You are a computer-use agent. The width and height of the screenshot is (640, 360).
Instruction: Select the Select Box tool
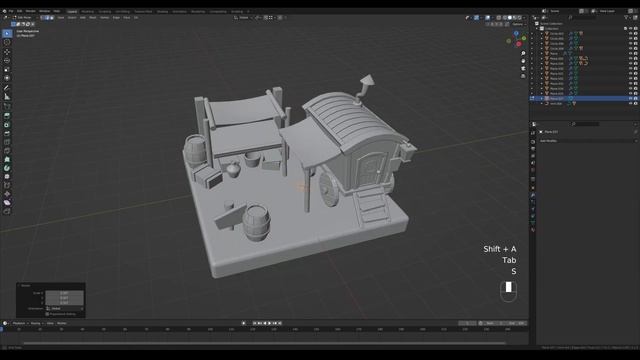tap(7, 33)
